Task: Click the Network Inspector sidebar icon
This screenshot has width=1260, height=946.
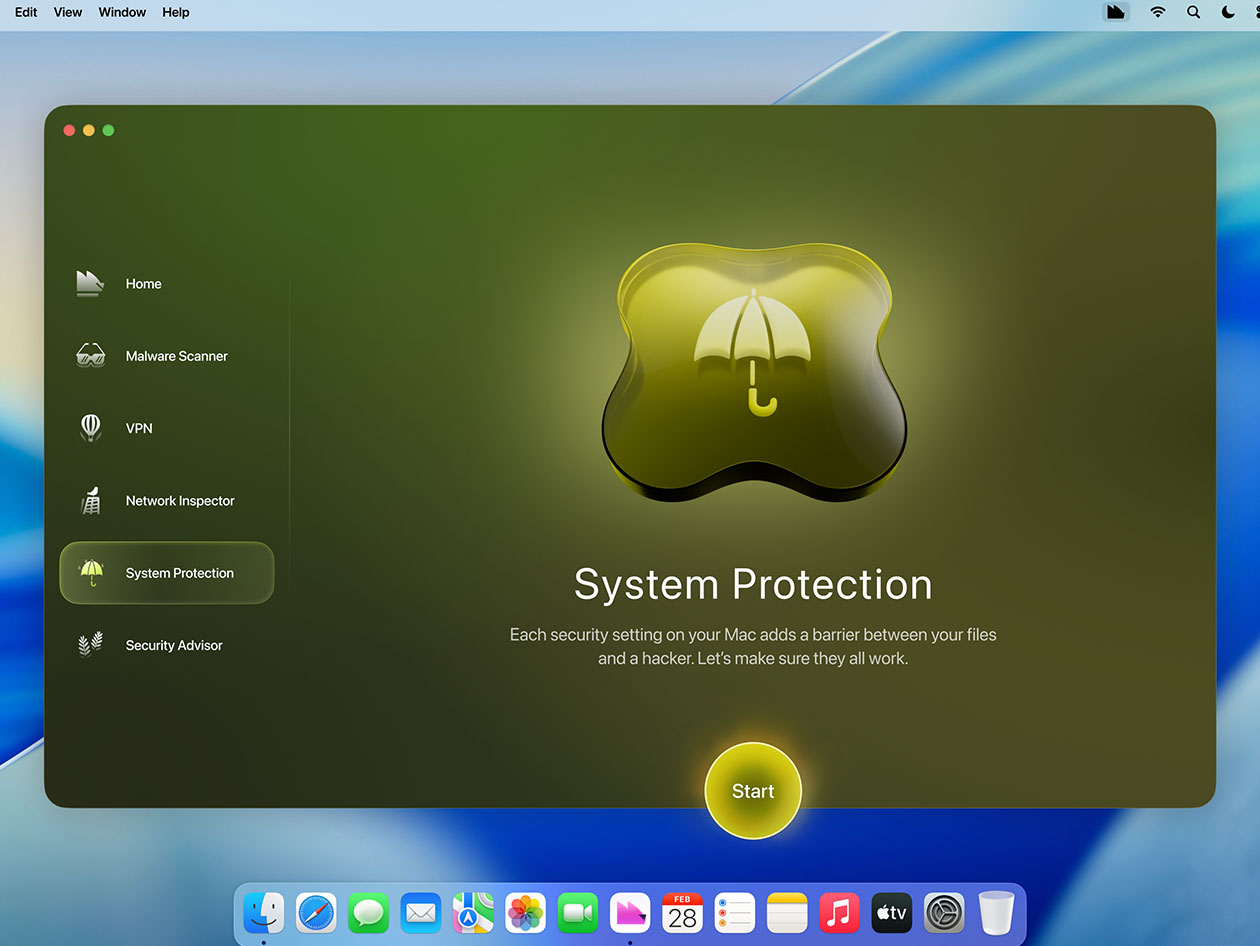Action: click(90, 500)
